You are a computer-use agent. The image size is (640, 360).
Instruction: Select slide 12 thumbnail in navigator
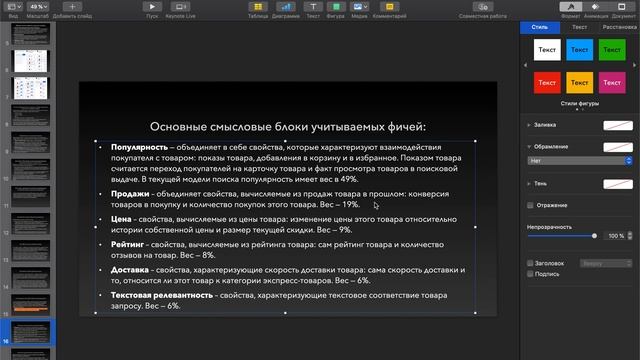31,224
